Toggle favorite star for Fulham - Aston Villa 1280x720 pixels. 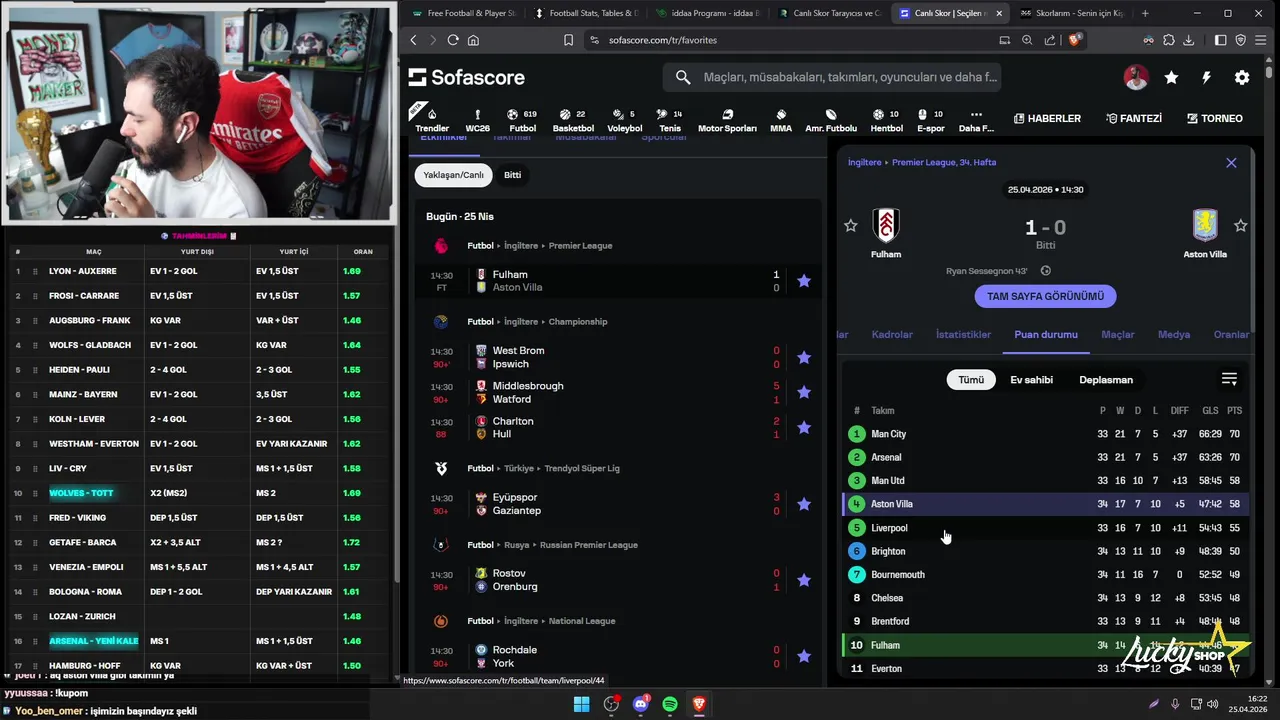pyautogui.click(x=804, y=281)
